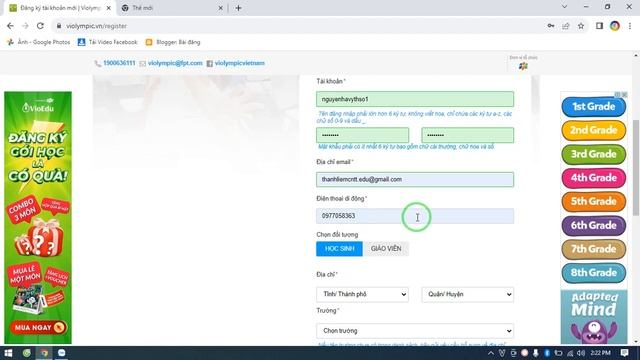
Task: Click the Tài khoản username field
Action: point(415,99)
